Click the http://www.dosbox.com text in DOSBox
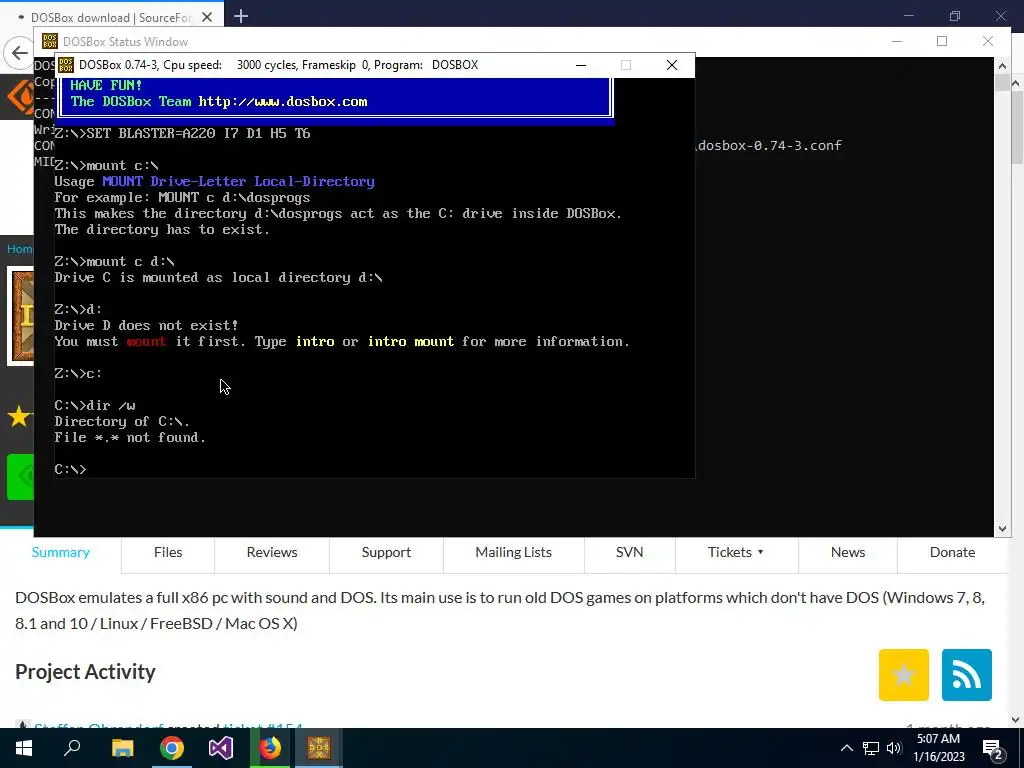 pyautogui.click(x=283, y=102)
